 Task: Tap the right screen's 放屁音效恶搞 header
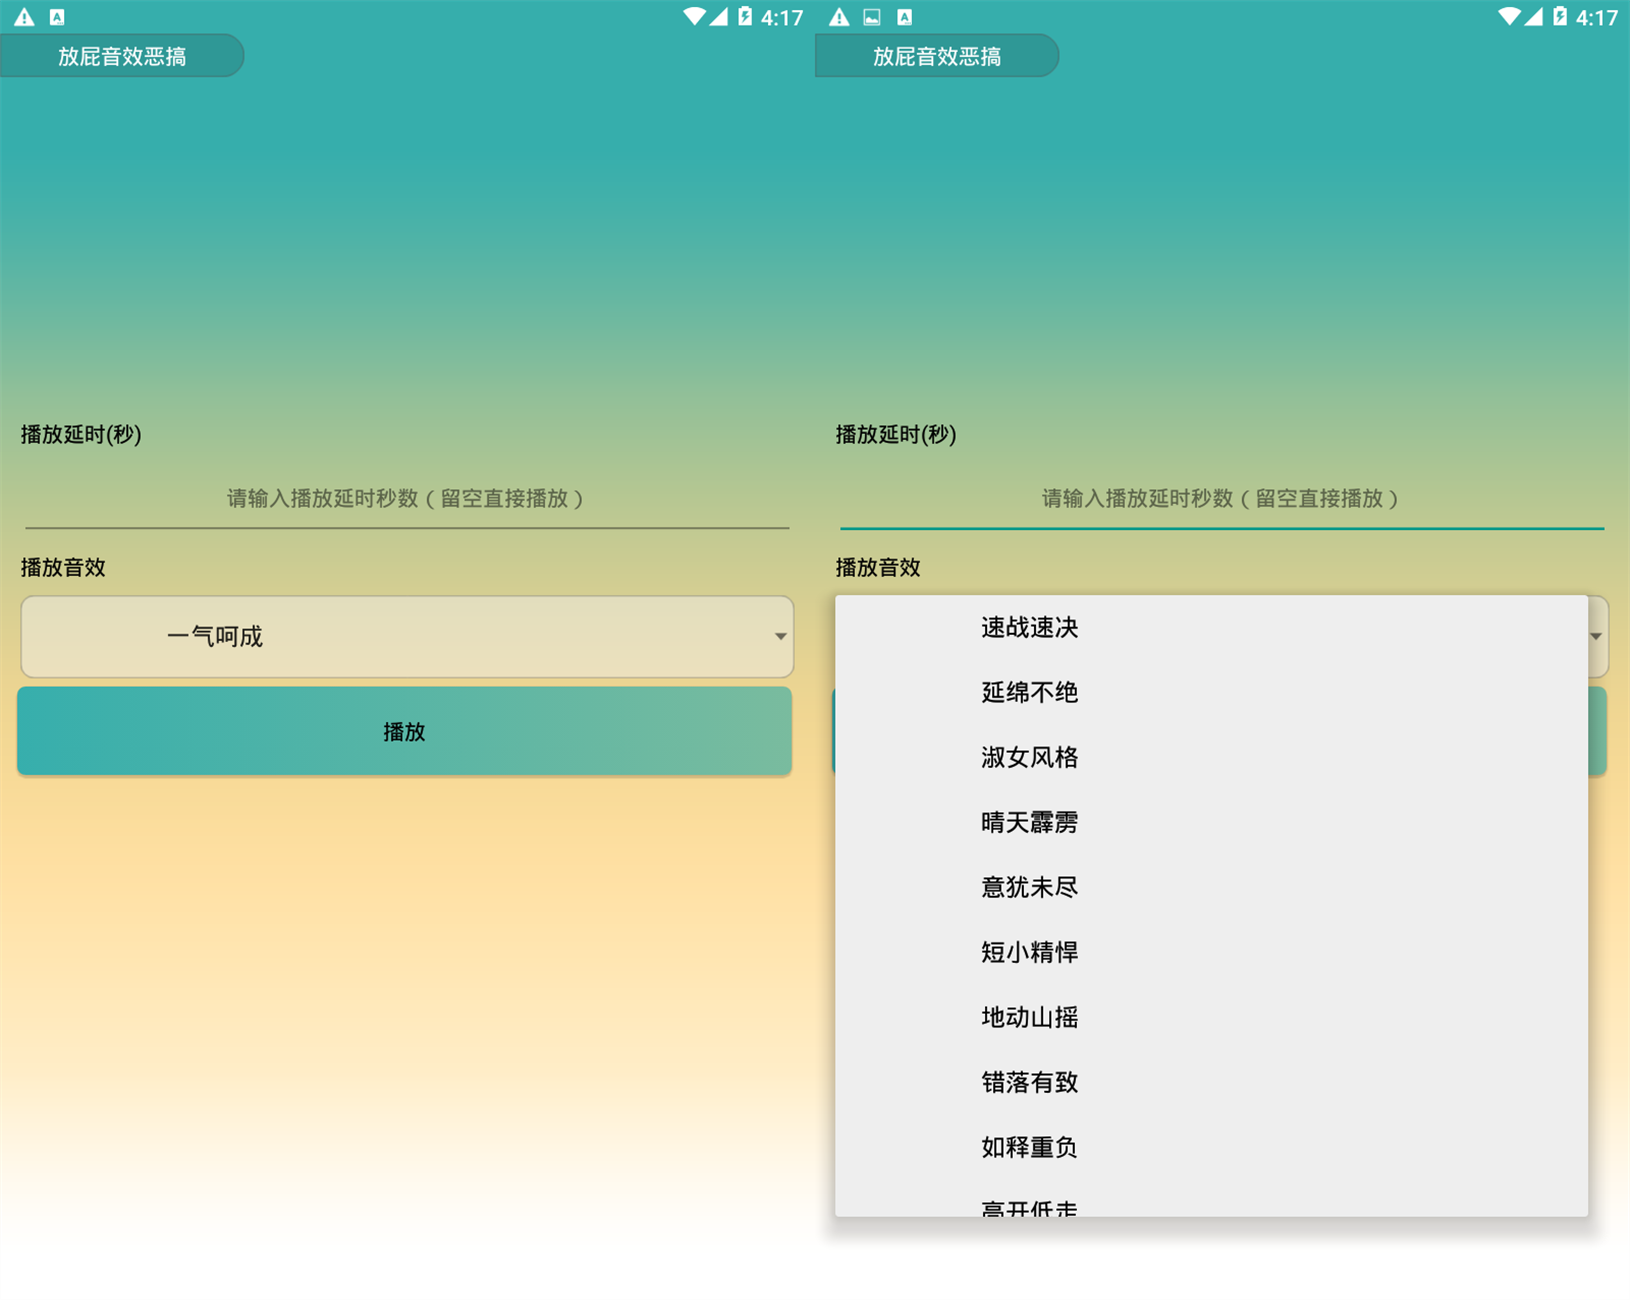(937, 55)
